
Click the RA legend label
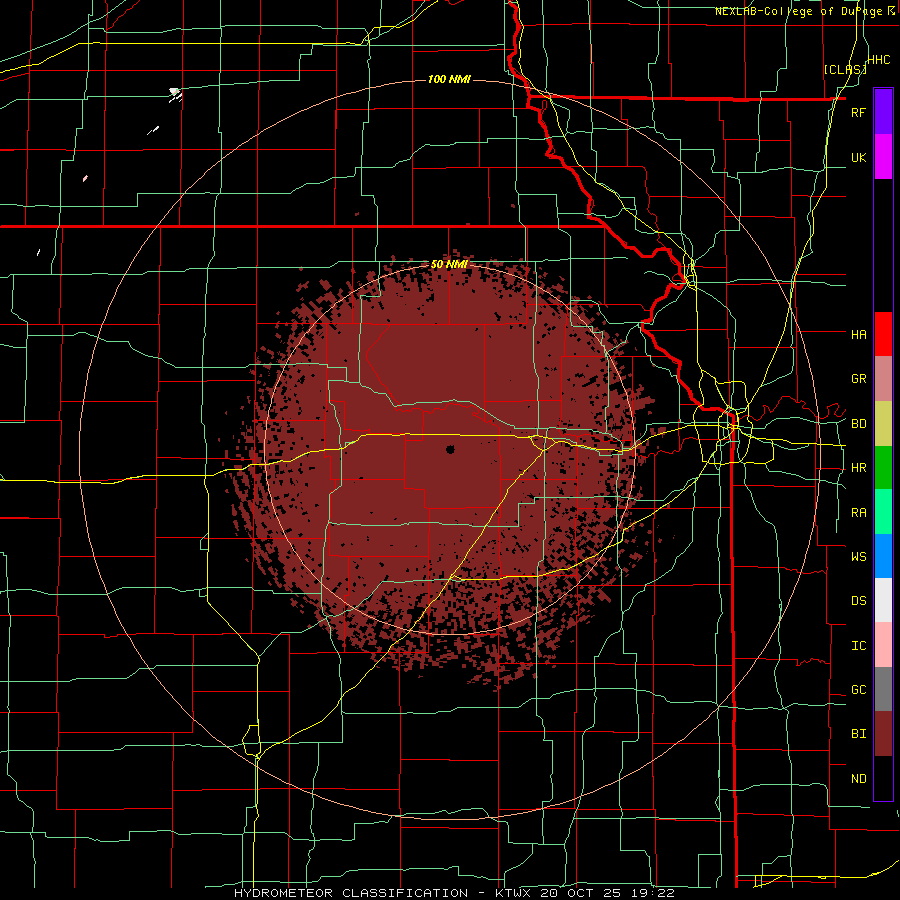pyautogui.click(x=858, y=512)
